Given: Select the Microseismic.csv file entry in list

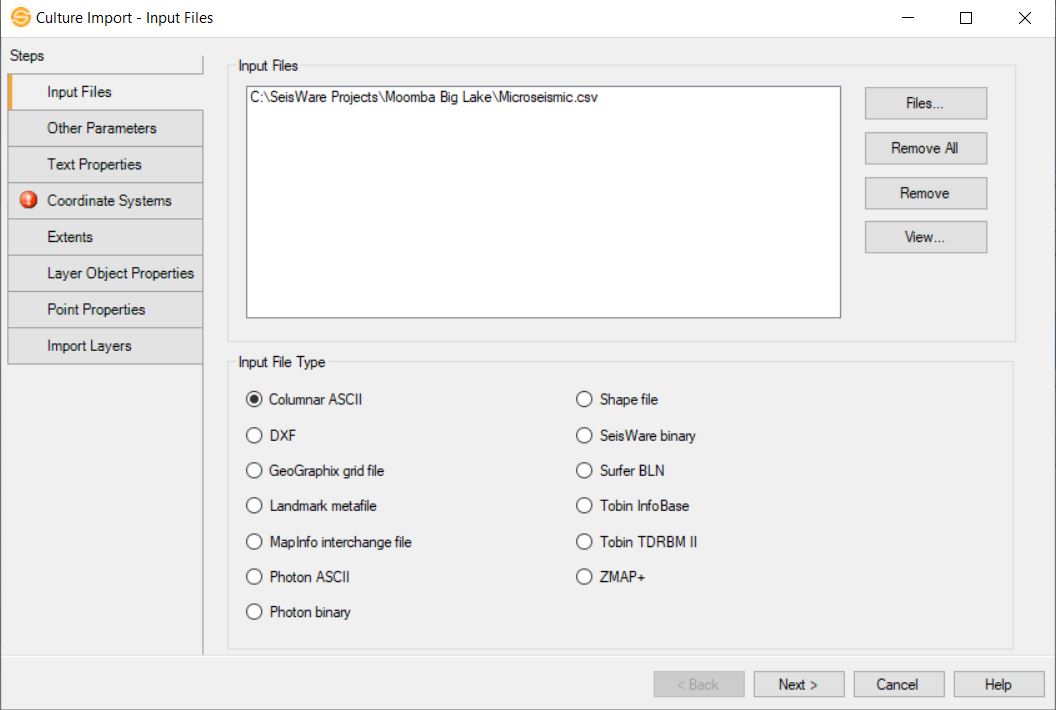Looking at the screenshot, I should click(x=424, y=98).
